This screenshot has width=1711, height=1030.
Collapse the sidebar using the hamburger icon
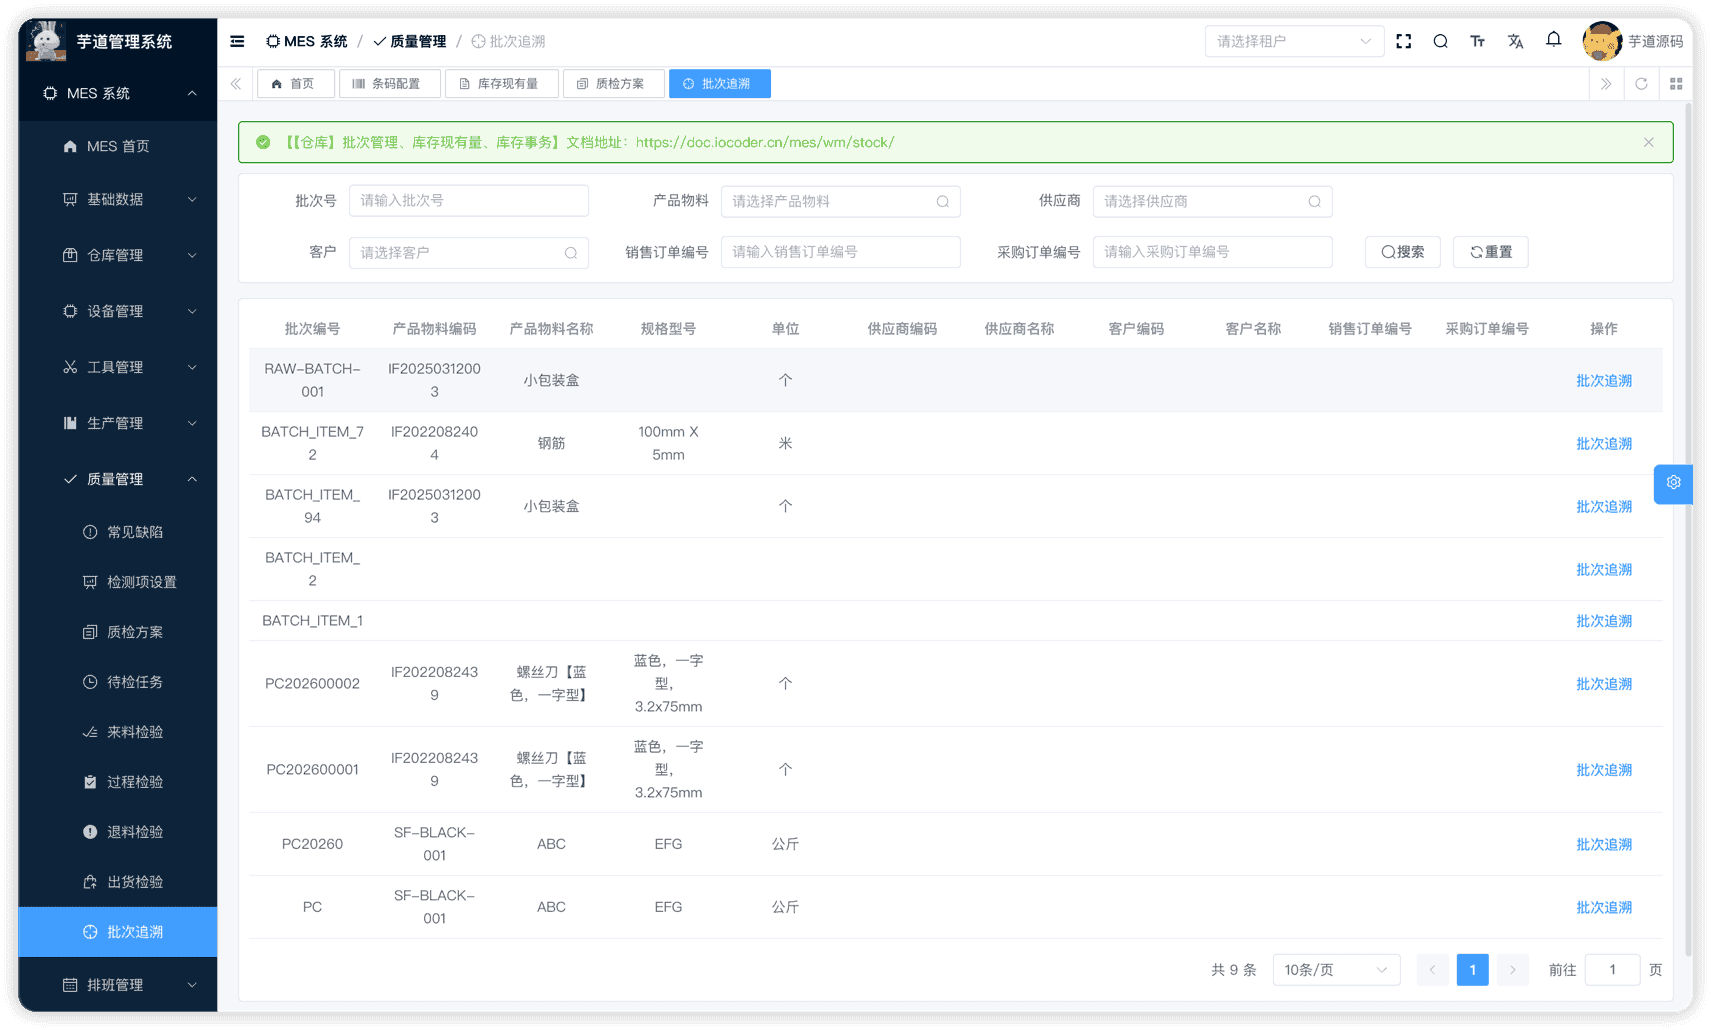tap(236, 41)
